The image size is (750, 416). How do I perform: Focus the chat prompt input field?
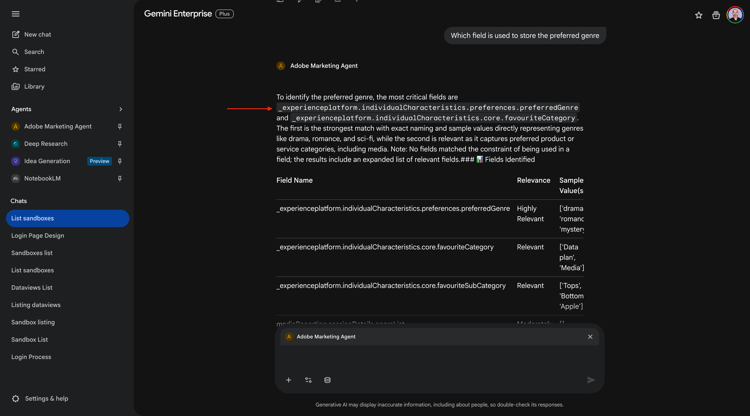[x=440, y=358]
